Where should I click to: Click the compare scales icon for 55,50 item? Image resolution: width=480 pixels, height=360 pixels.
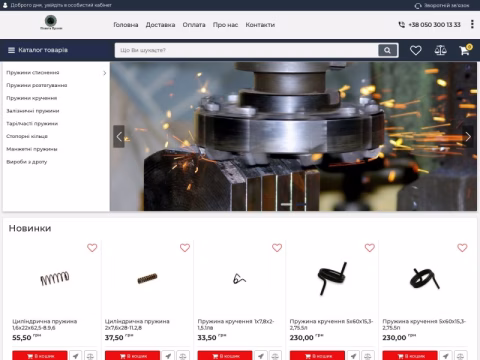point(90,356)
